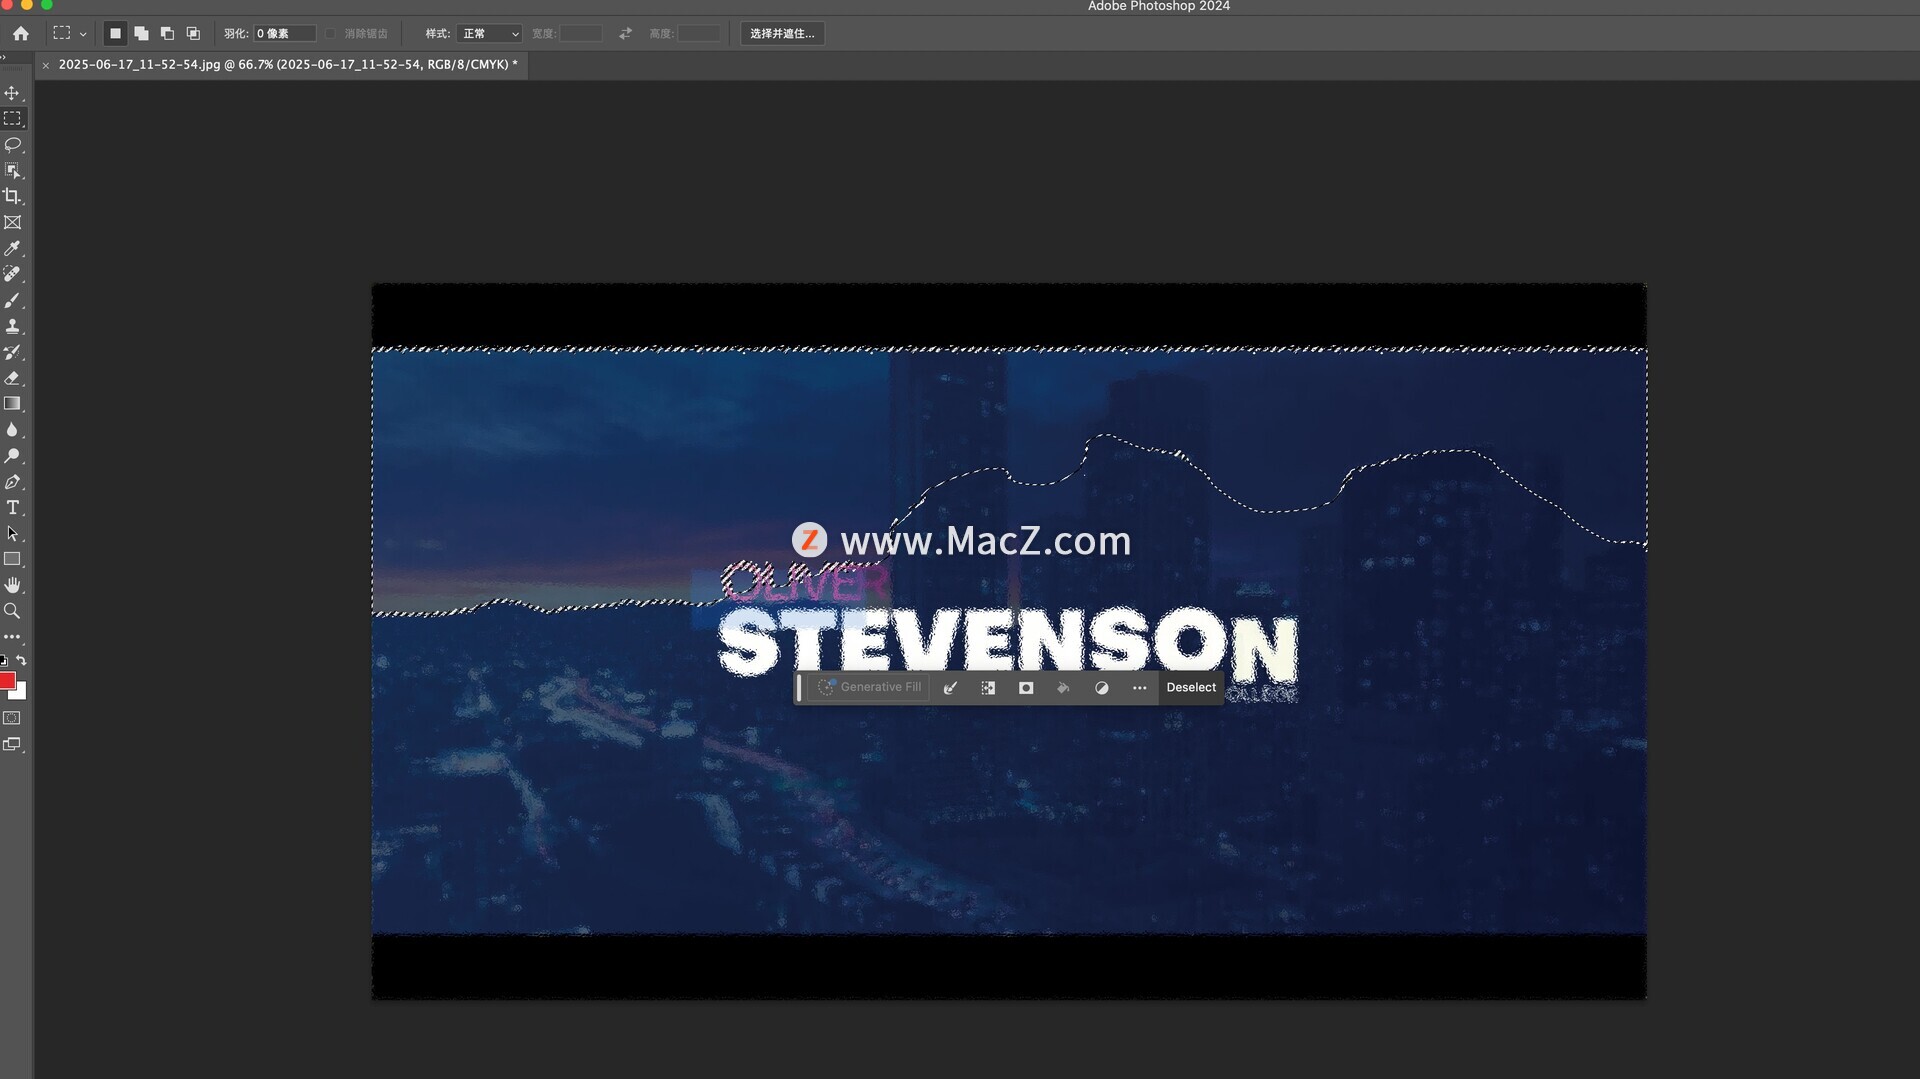1920x1079 pixels.
Task: Select the Clone Stamp tool
Action: click(x=12, y=326)
